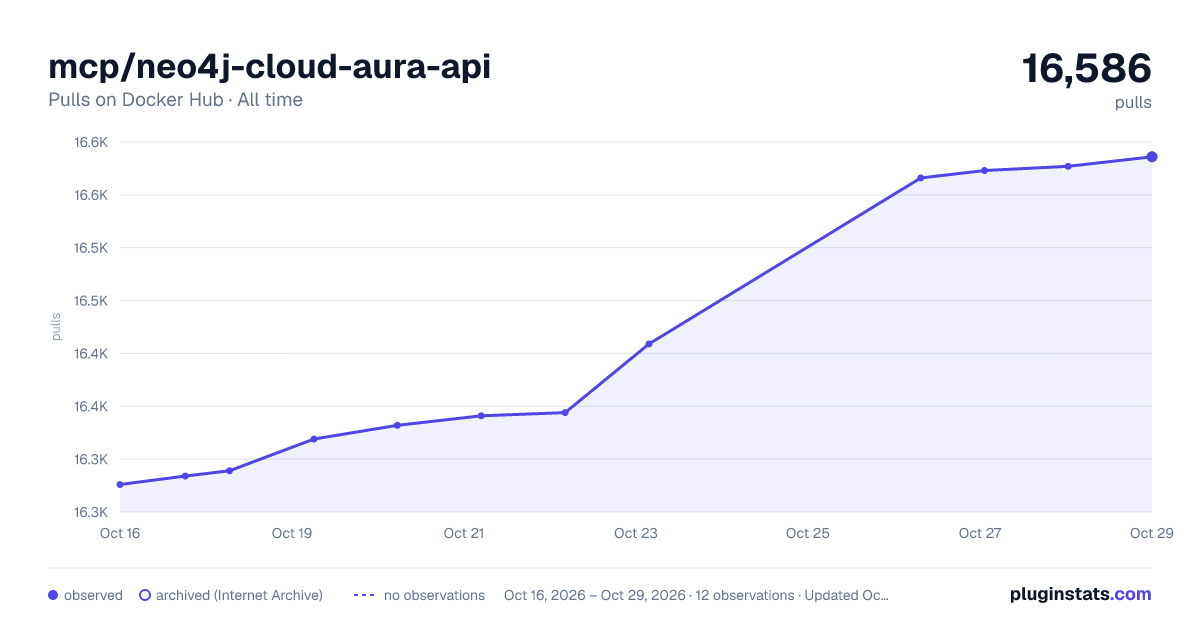Select the data point between Oct 27 and Oct 29
The height and width of the screenshot is (630, 1200).
1068,166
